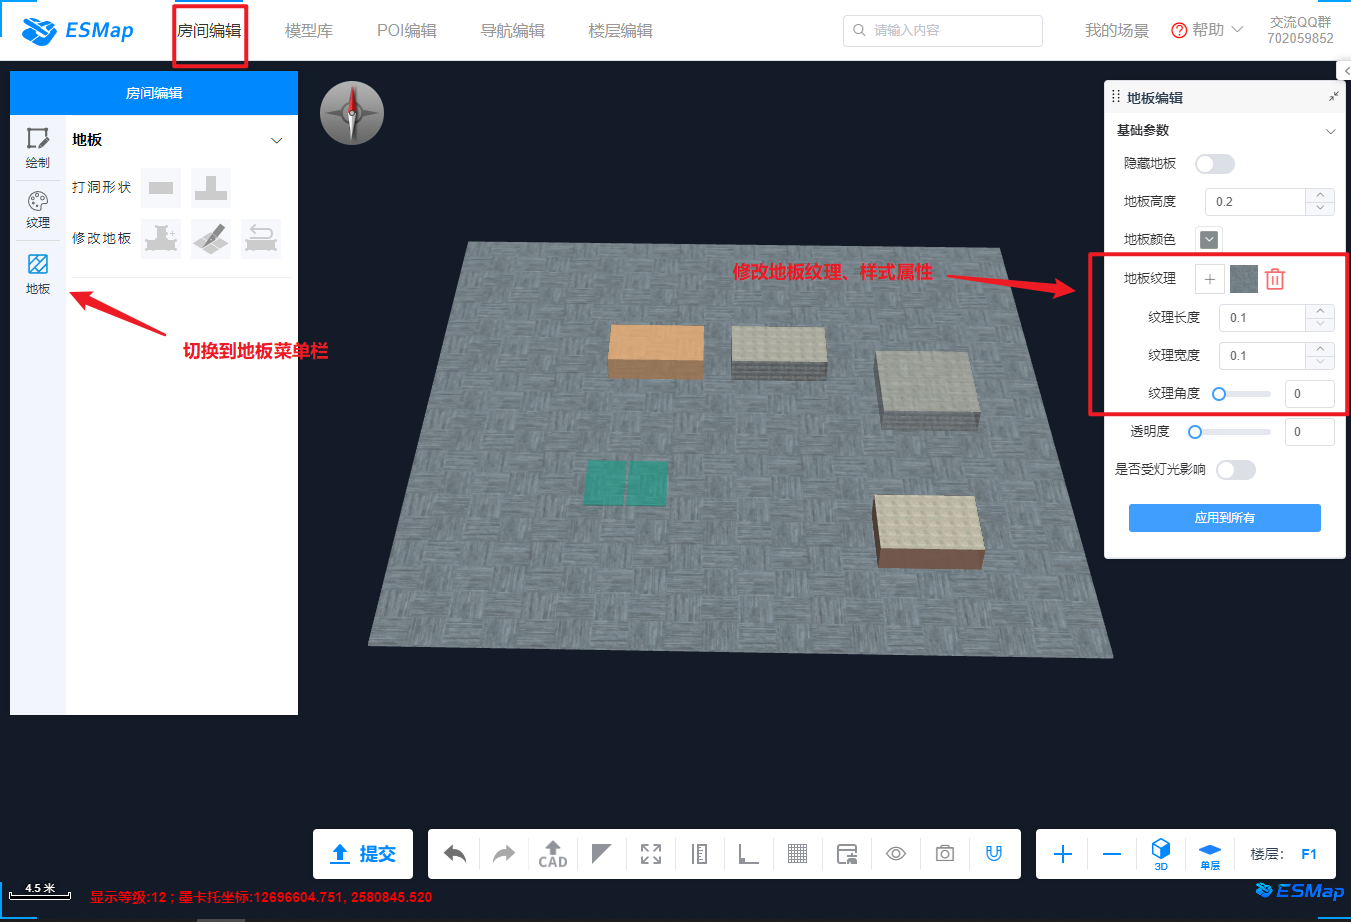Click the magnet snap icon
The height and width of the screenshot is (922, 1351).
pyautogui.click(x=993, y=854)
